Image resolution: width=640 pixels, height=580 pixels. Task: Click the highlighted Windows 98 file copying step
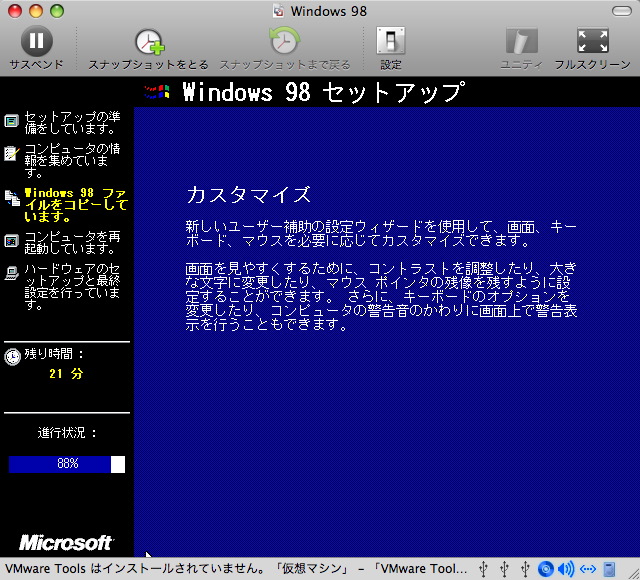click(x=75, y=204)
